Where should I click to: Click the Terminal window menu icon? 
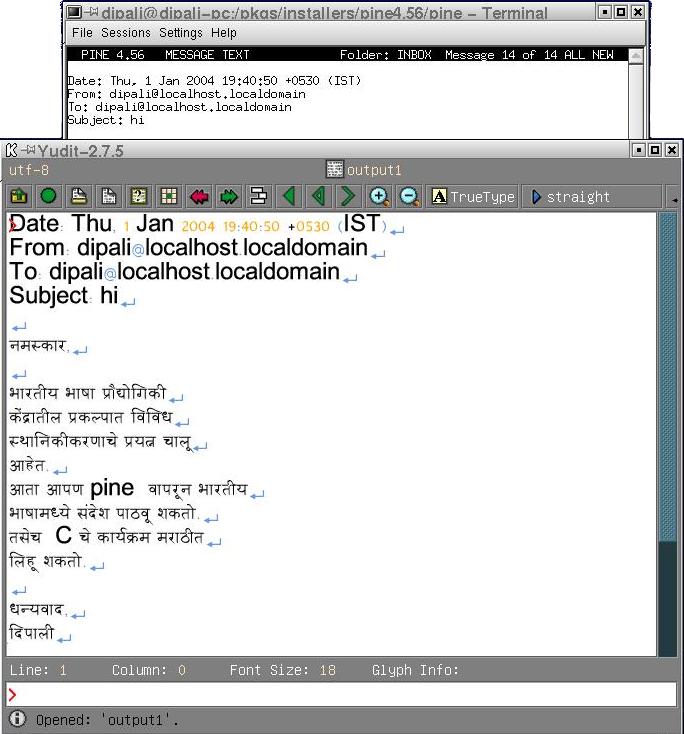(74, 12)
